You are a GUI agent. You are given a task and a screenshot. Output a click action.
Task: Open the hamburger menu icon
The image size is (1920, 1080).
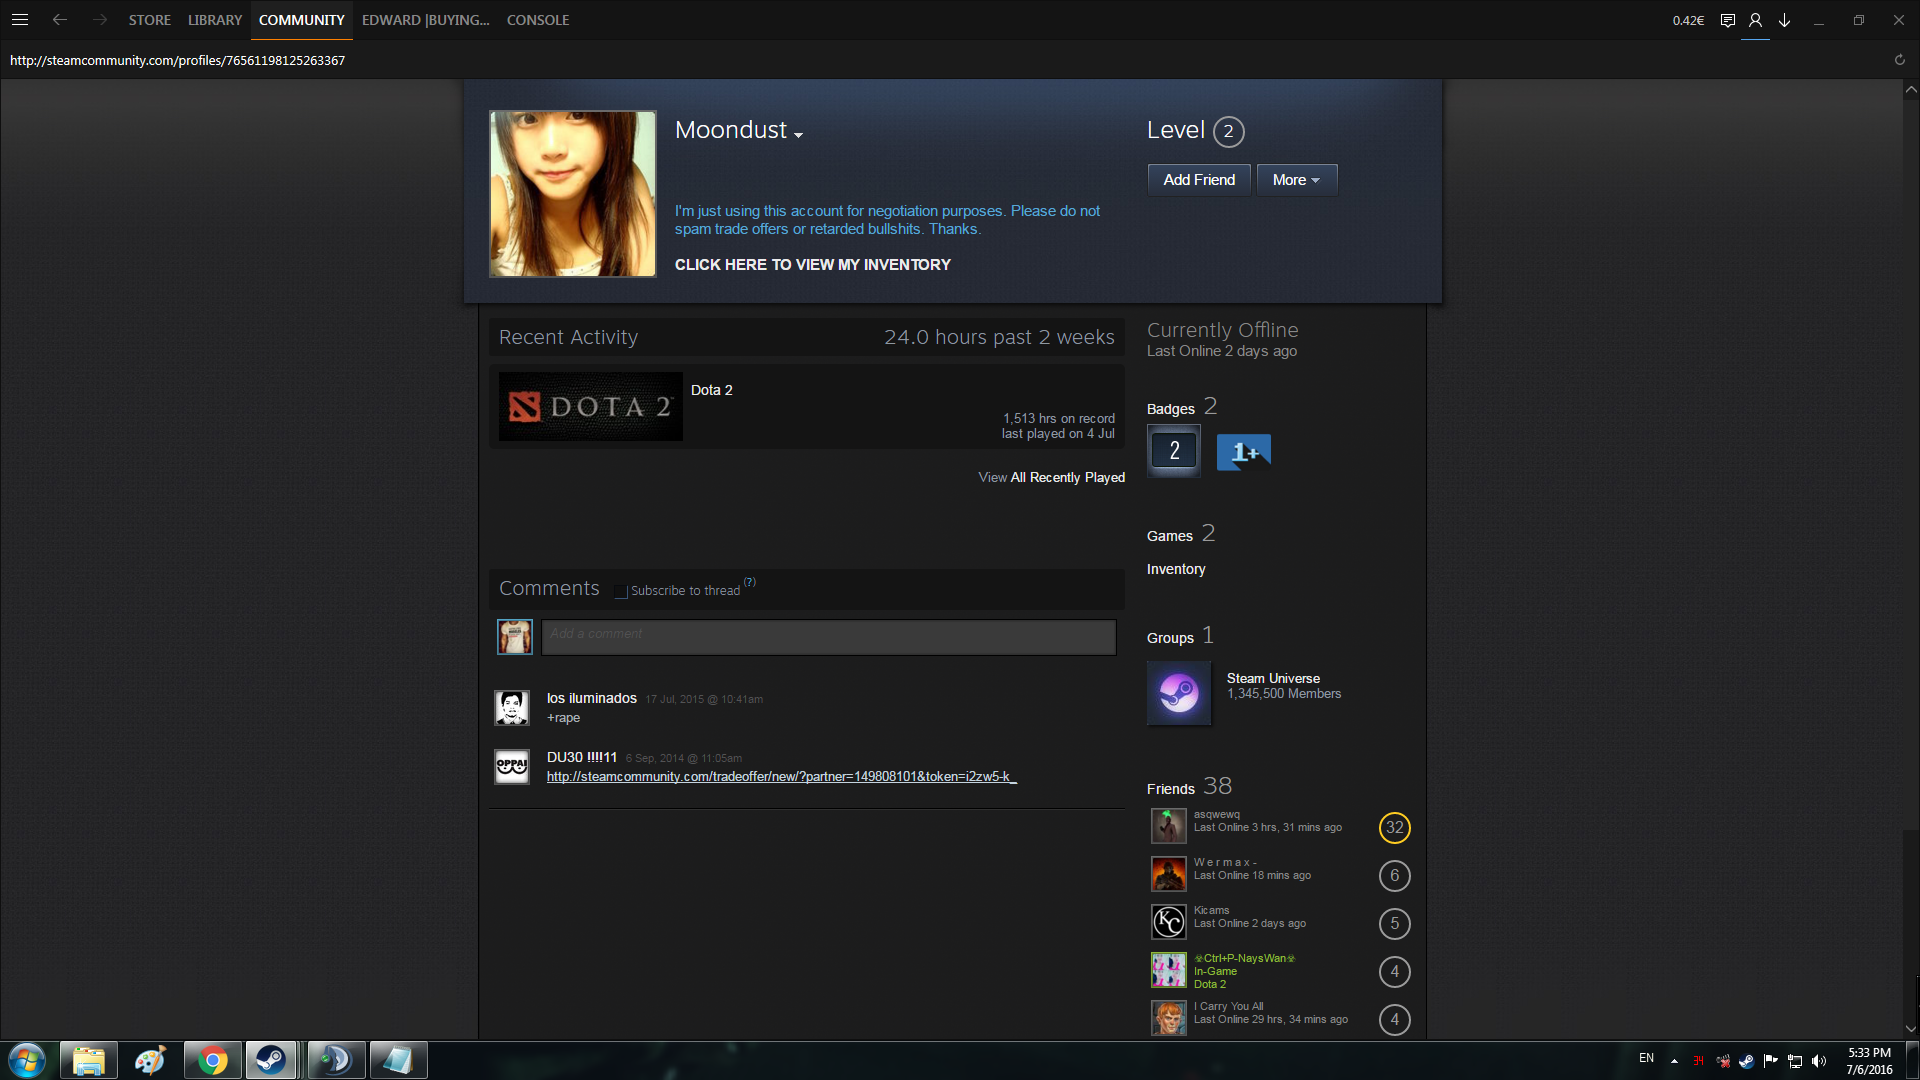point(19,20)
